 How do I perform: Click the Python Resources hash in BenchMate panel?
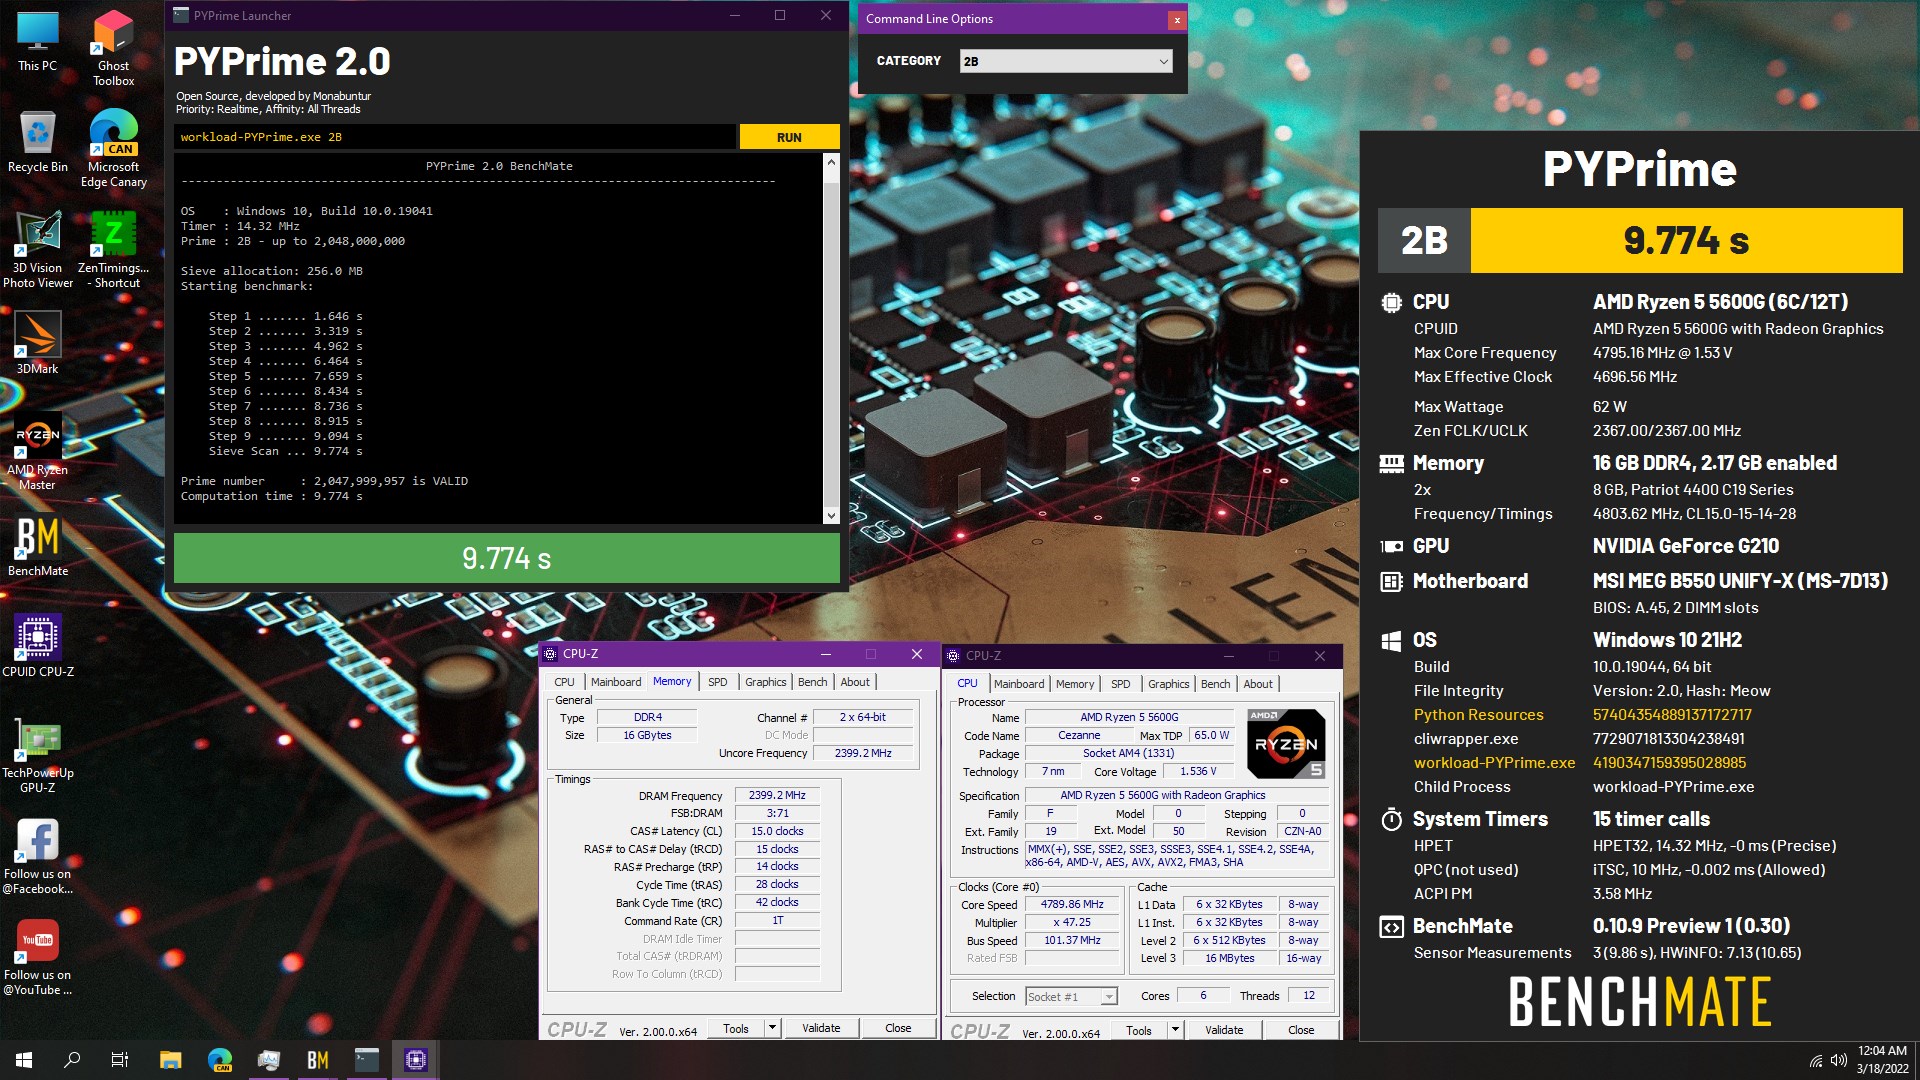click(1672, 715)
